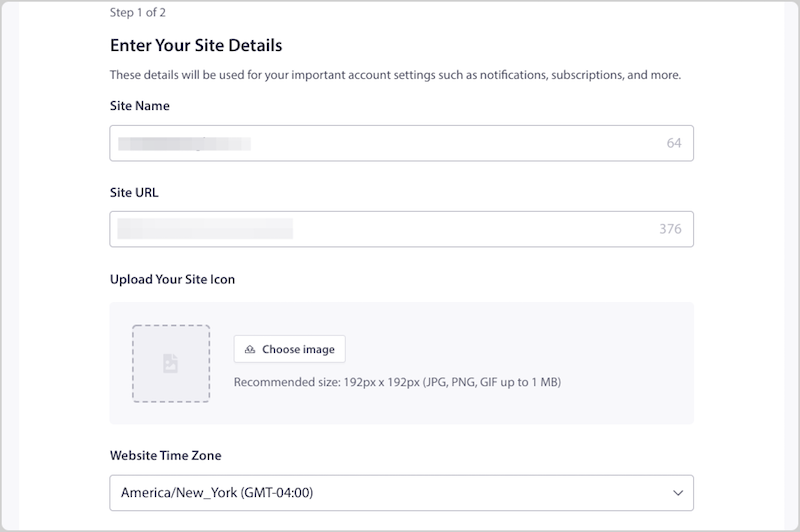Click the Step 1 of 2 indicator

pos(138,13)
